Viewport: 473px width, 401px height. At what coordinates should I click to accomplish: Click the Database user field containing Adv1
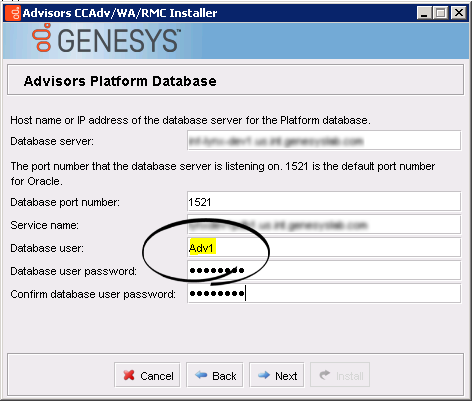(324, 247)
